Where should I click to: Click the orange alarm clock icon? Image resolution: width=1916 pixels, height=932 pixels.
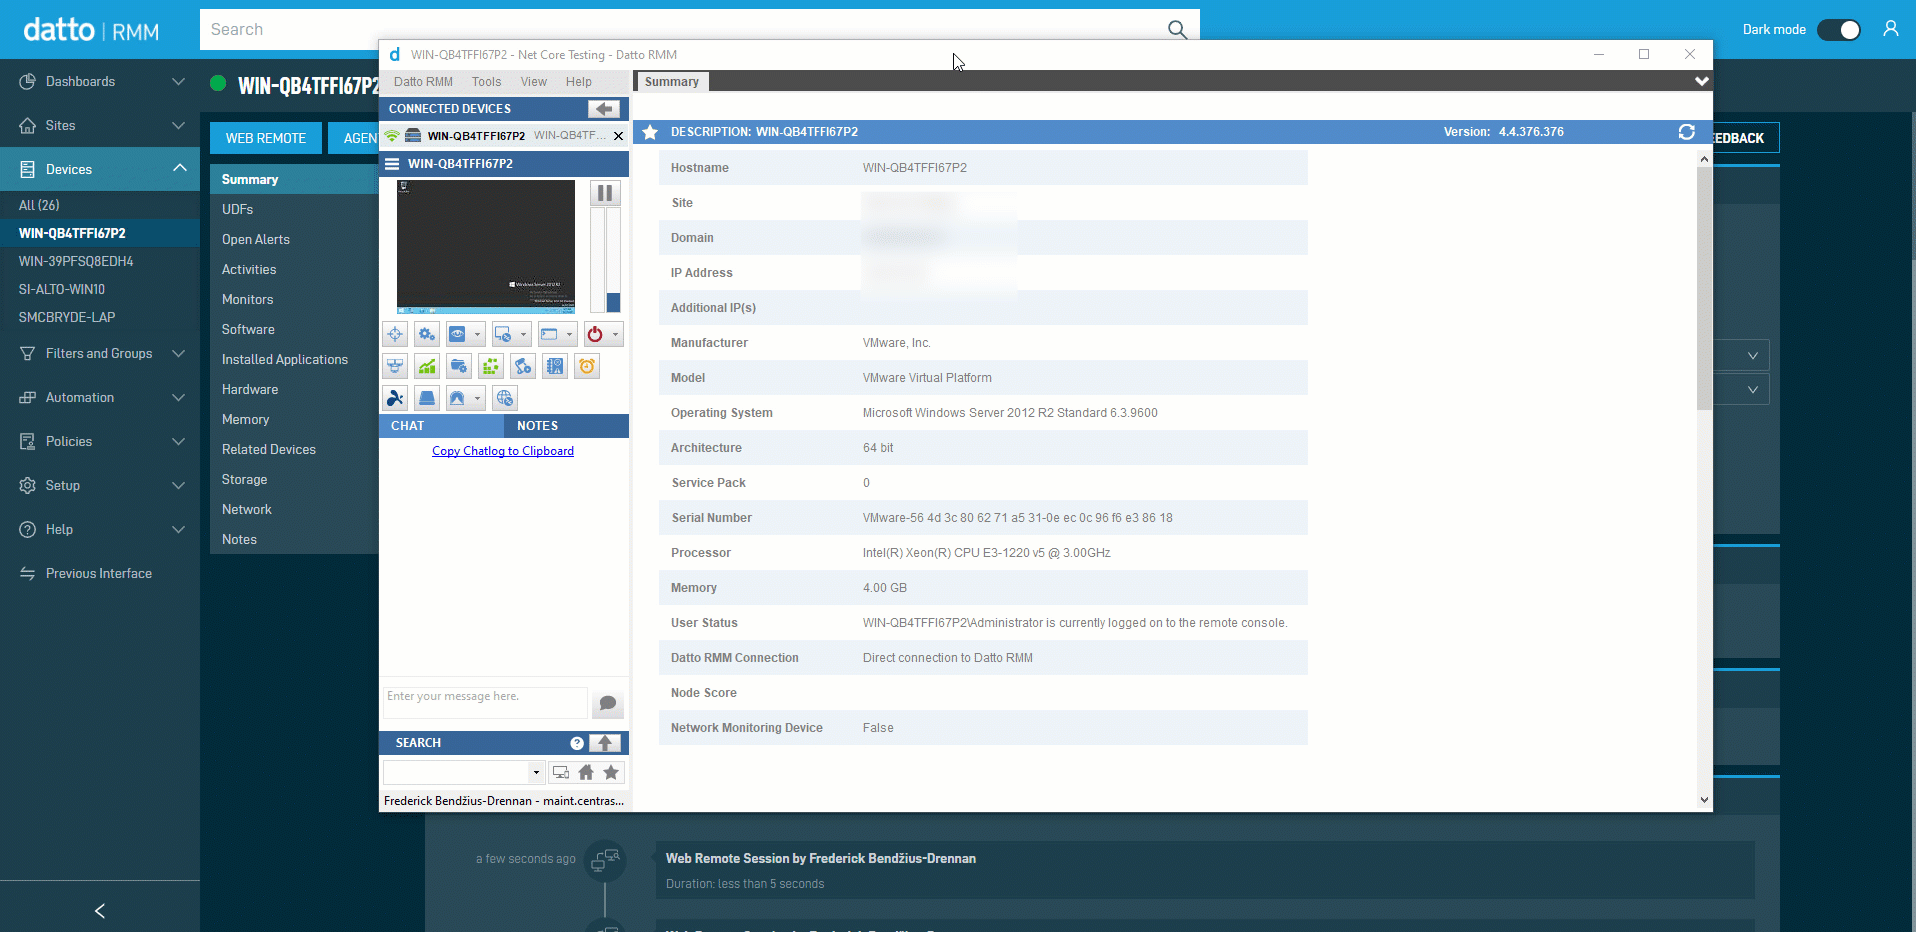point(587,367)
